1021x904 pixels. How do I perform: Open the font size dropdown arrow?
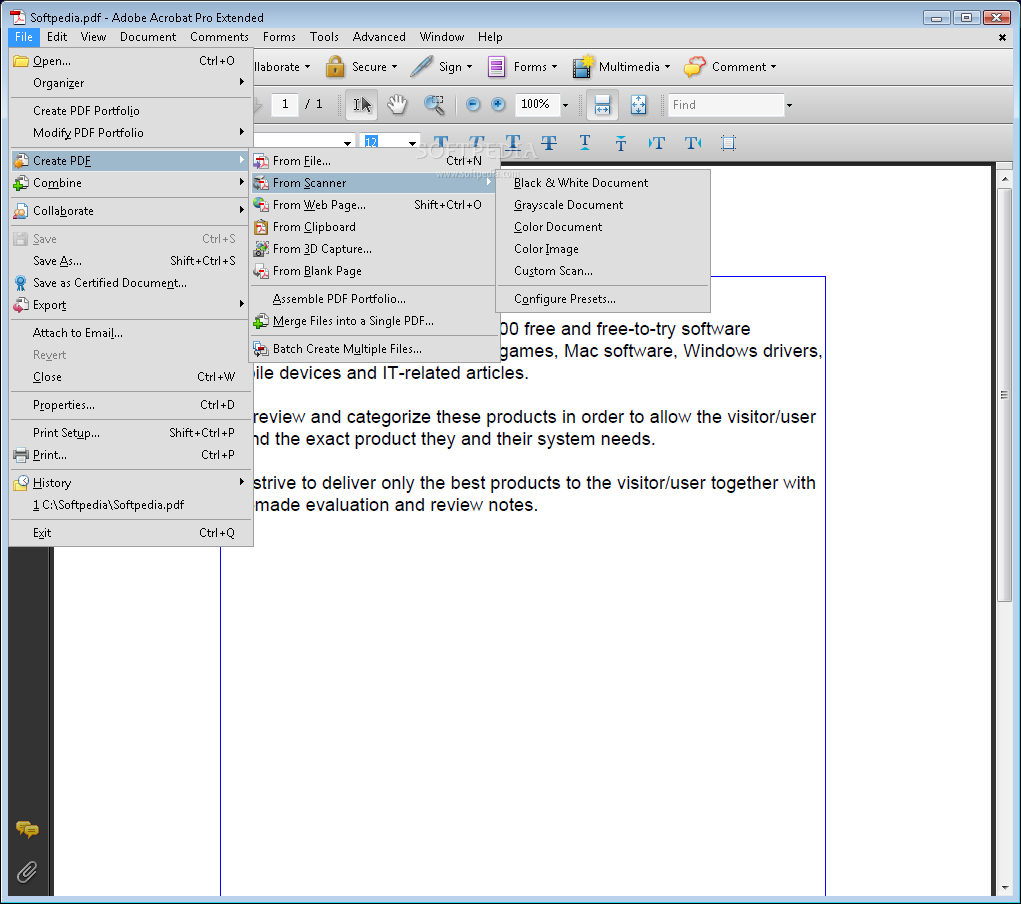click(412, 143)
